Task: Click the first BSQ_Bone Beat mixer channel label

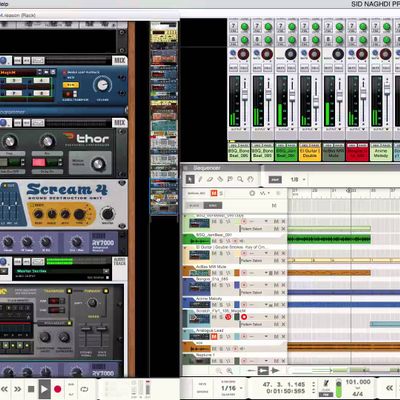Action: coord(239,153)
